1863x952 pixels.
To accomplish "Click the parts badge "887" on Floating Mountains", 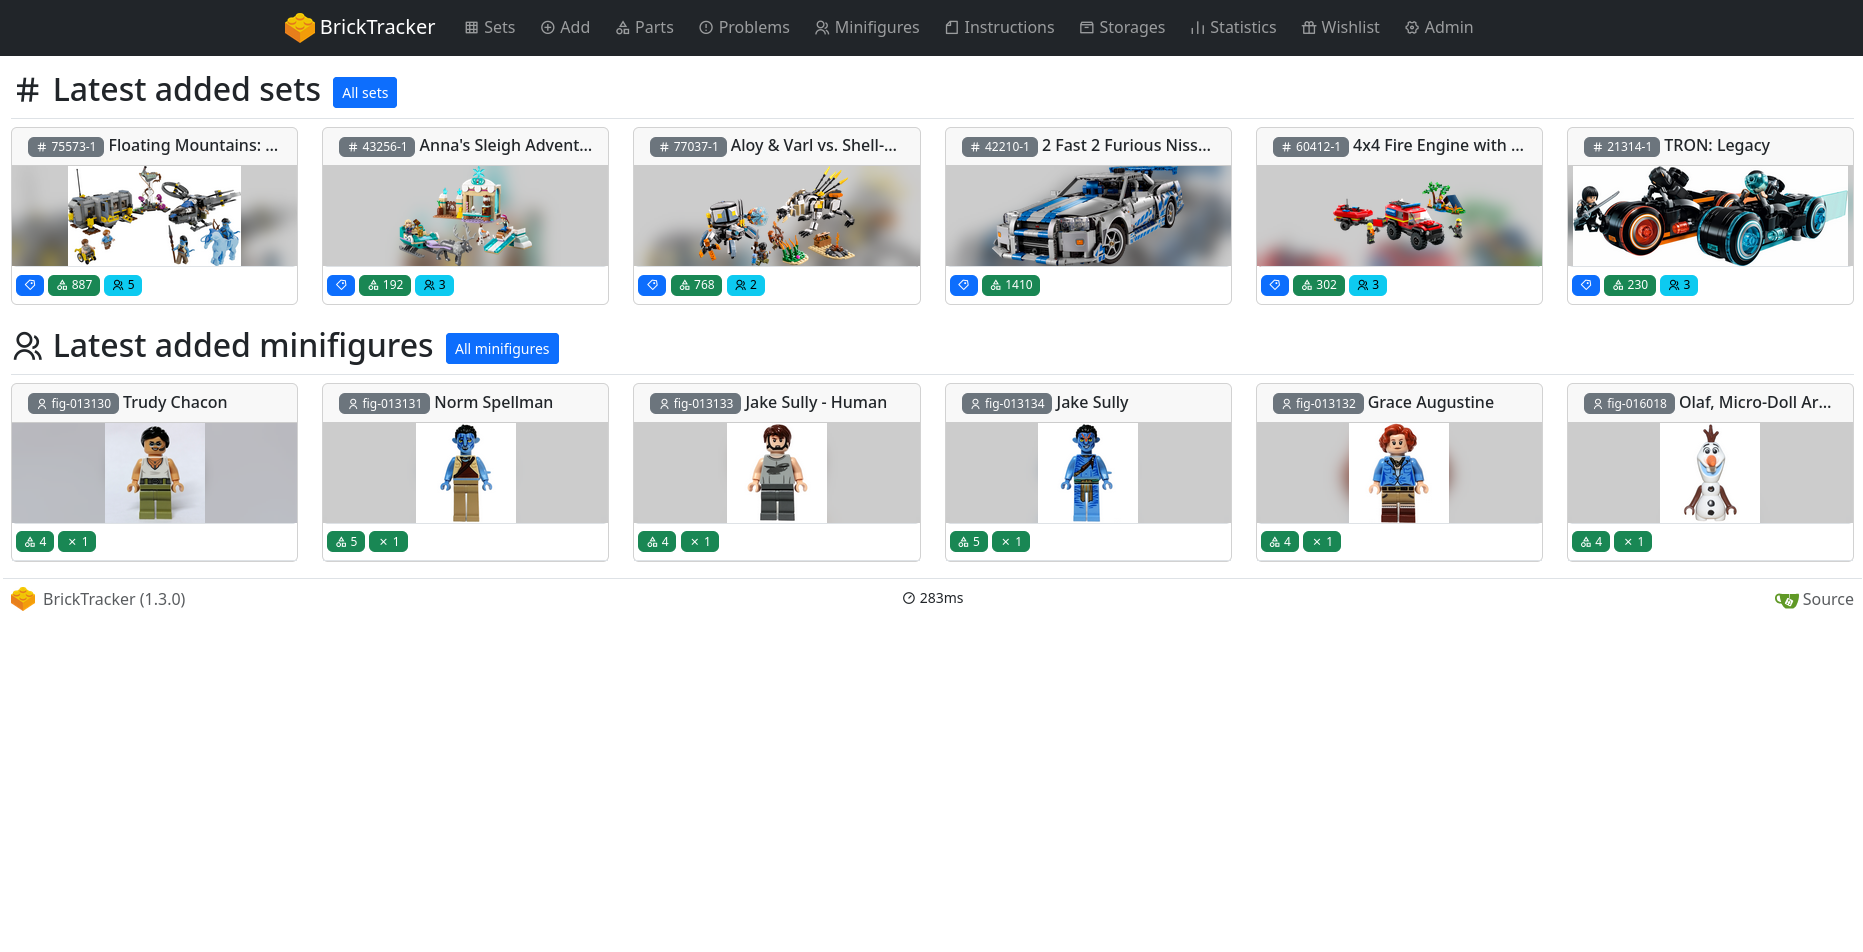I will tap(74, 285).
